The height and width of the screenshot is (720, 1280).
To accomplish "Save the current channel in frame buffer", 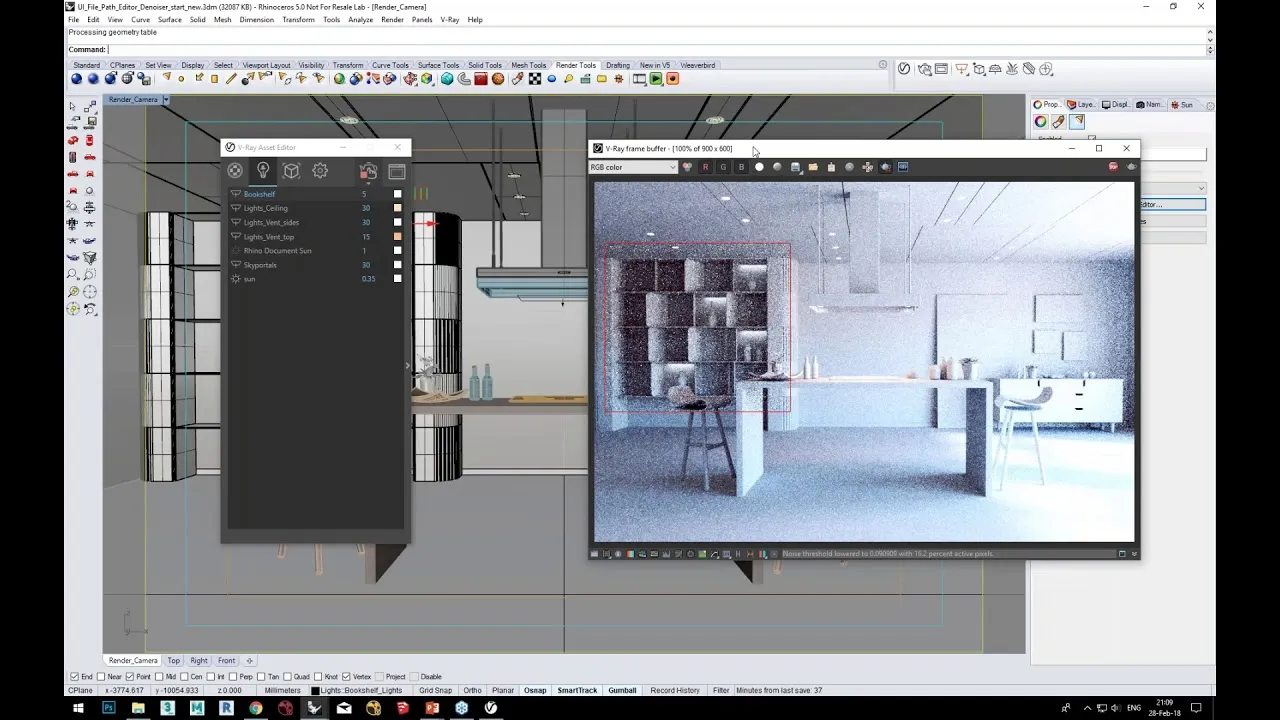I will click(795, 167).
